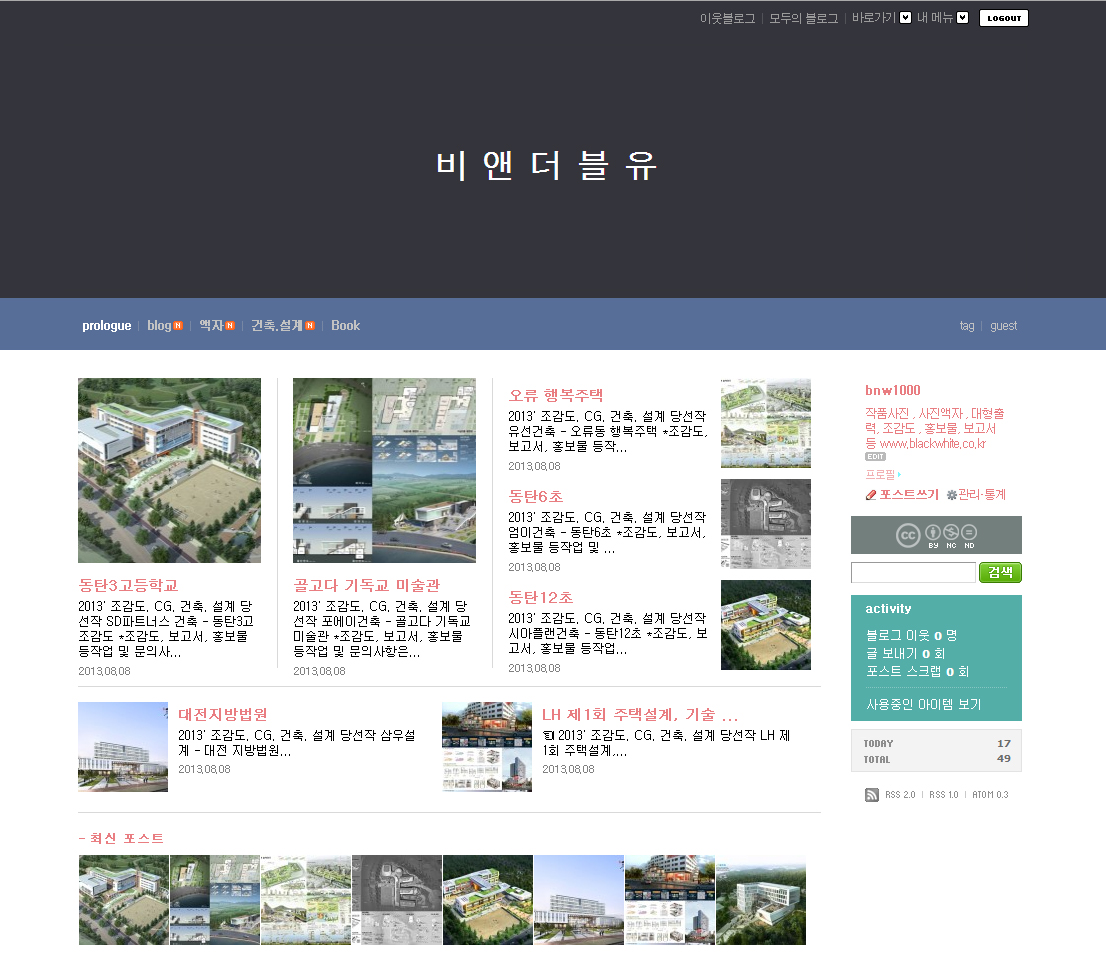Open the prologue tab

(x=106, y=326)
